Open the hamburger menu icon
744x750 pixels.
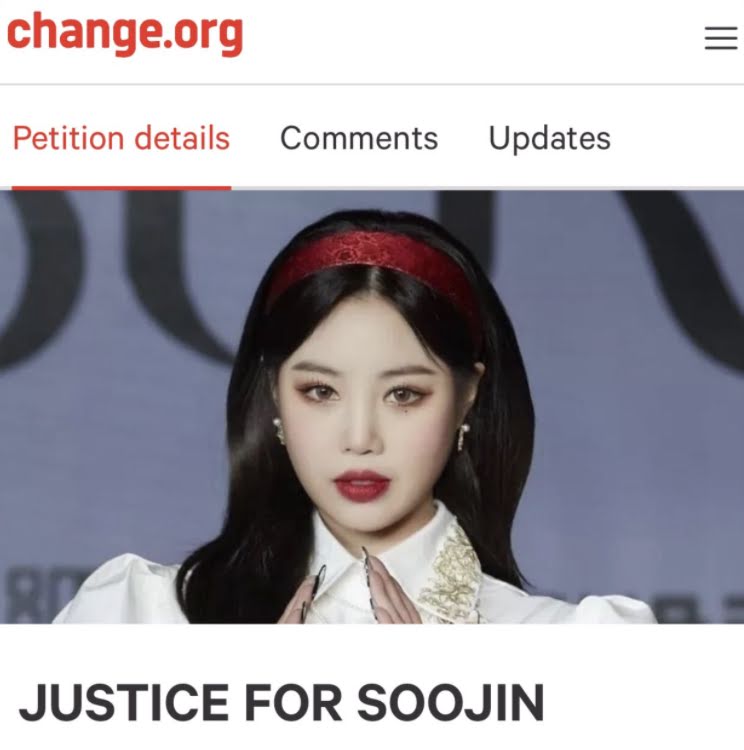coord(721,38)
